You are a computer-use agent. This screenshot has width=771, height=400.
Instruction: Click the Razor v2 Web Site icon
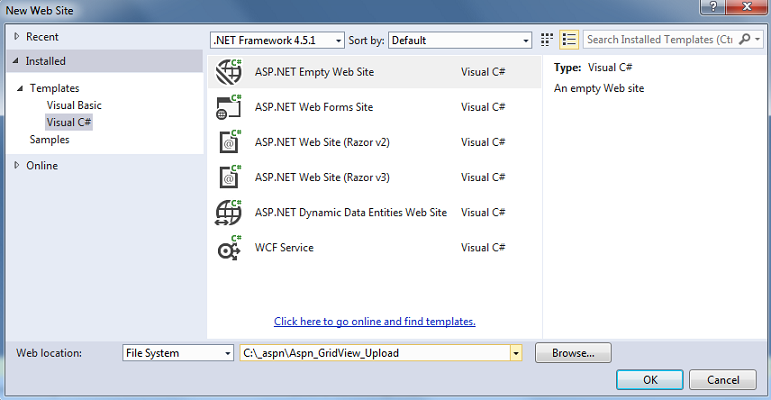[230, 142]
